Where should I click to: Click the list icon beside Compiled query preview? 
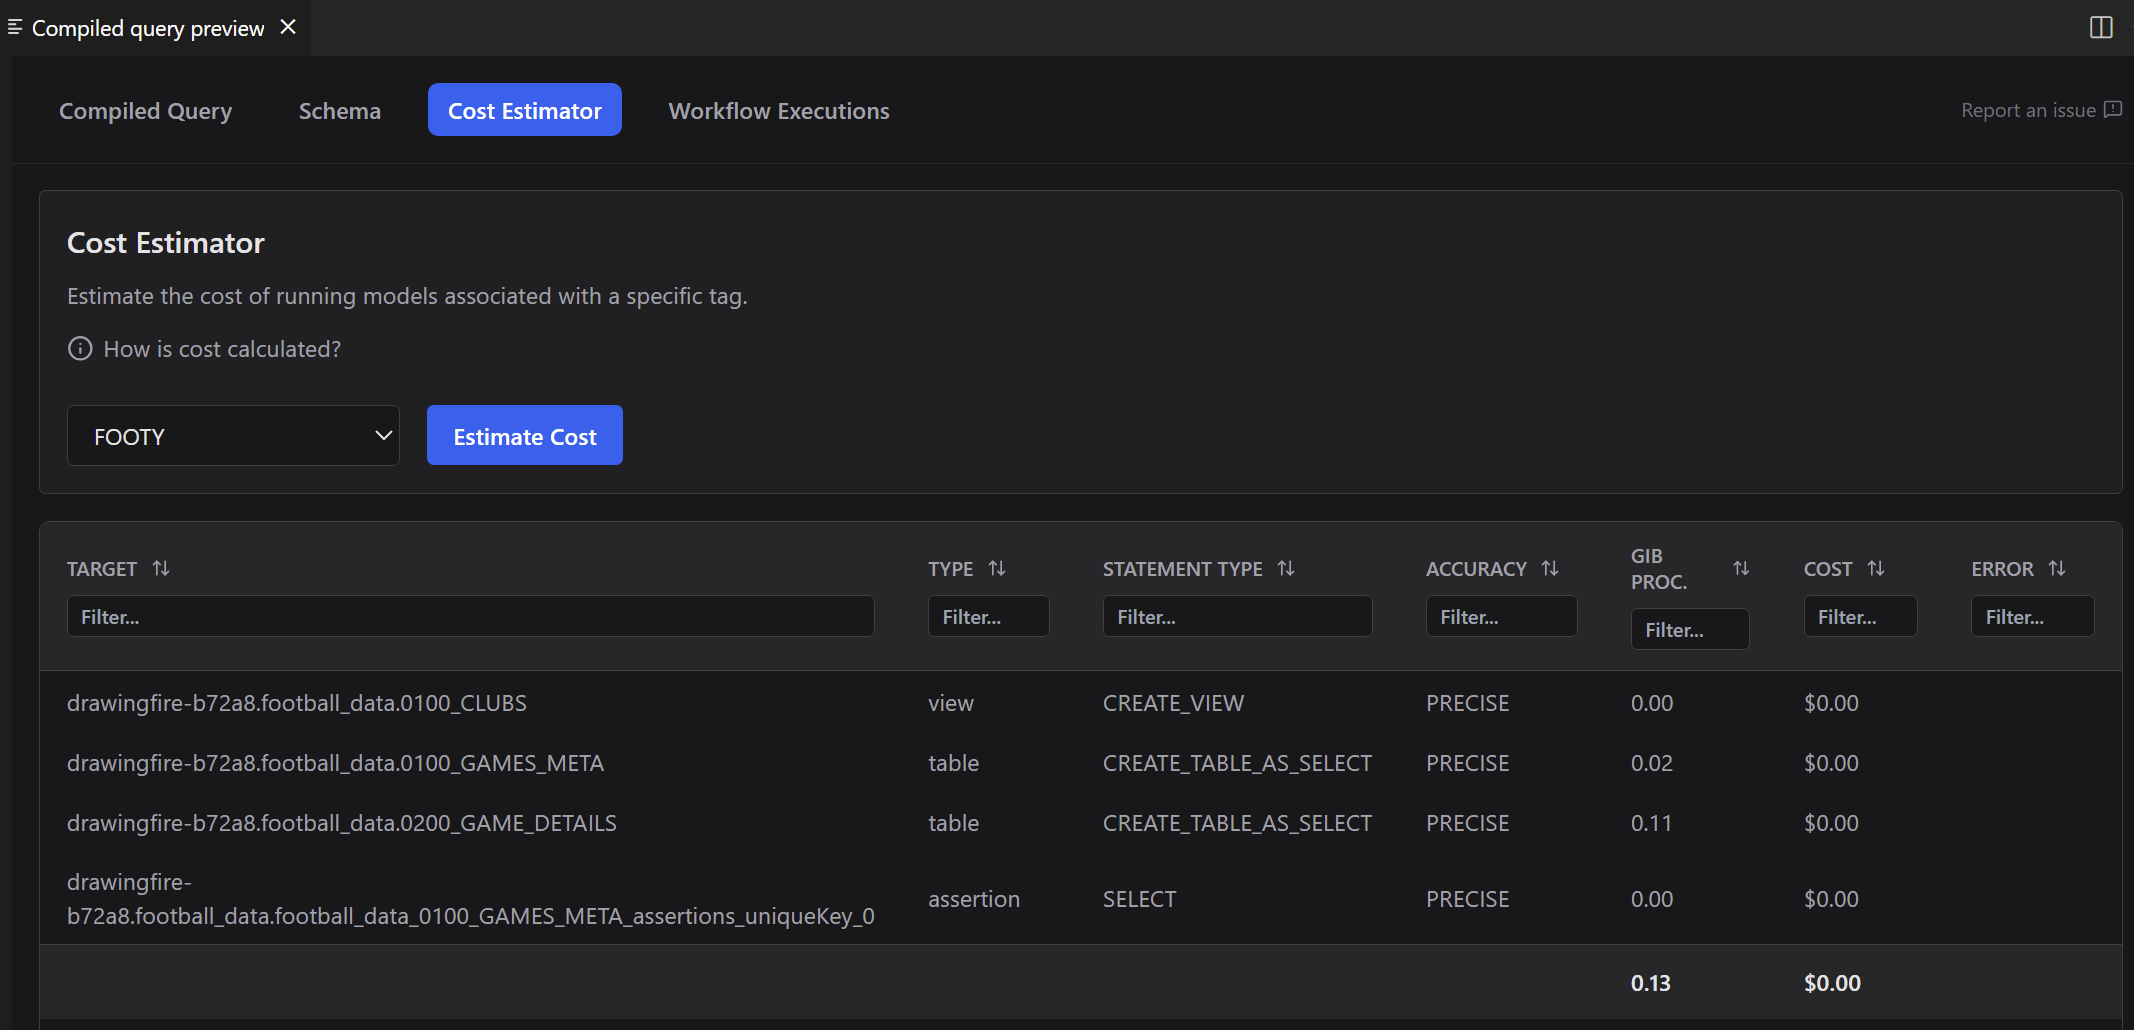tap(14, 26)
